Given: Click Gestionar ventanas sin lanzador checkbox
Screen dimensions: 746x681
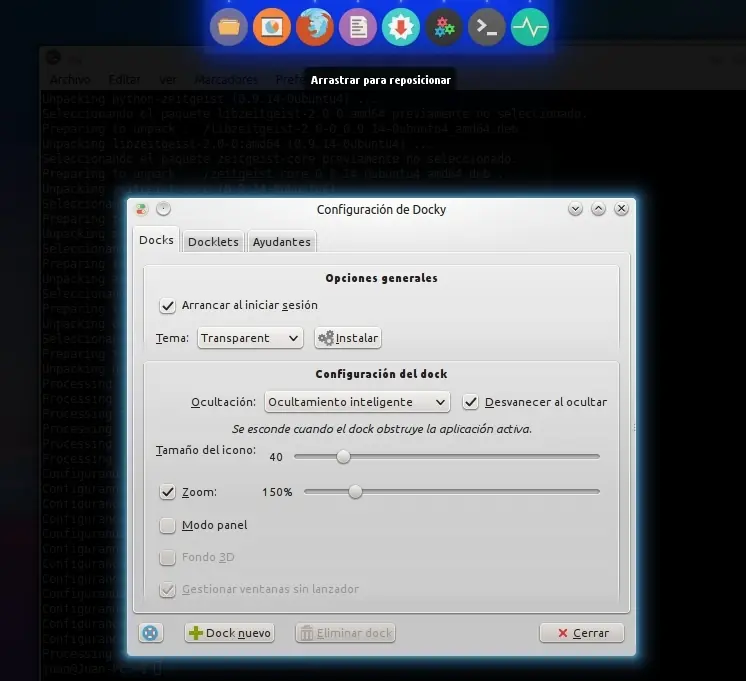Looking at the screenshot, I should pos(167,589).
